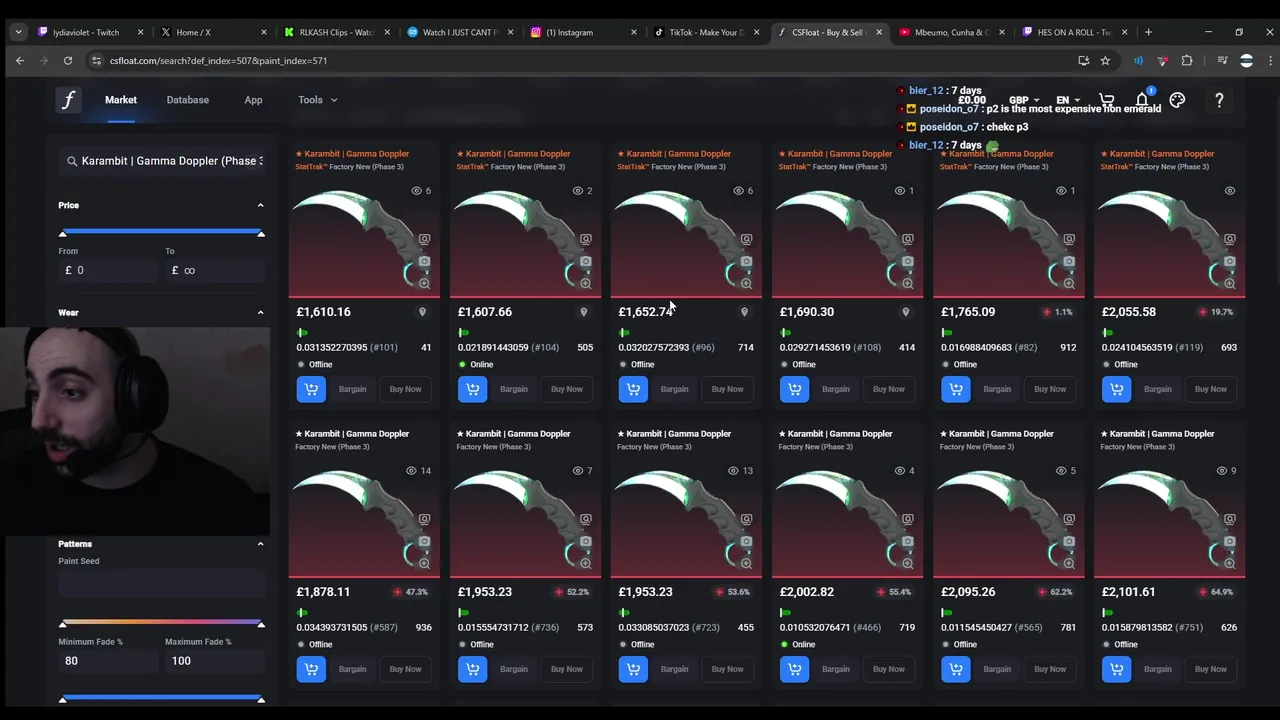Click the price To input field

click(215, 270)
